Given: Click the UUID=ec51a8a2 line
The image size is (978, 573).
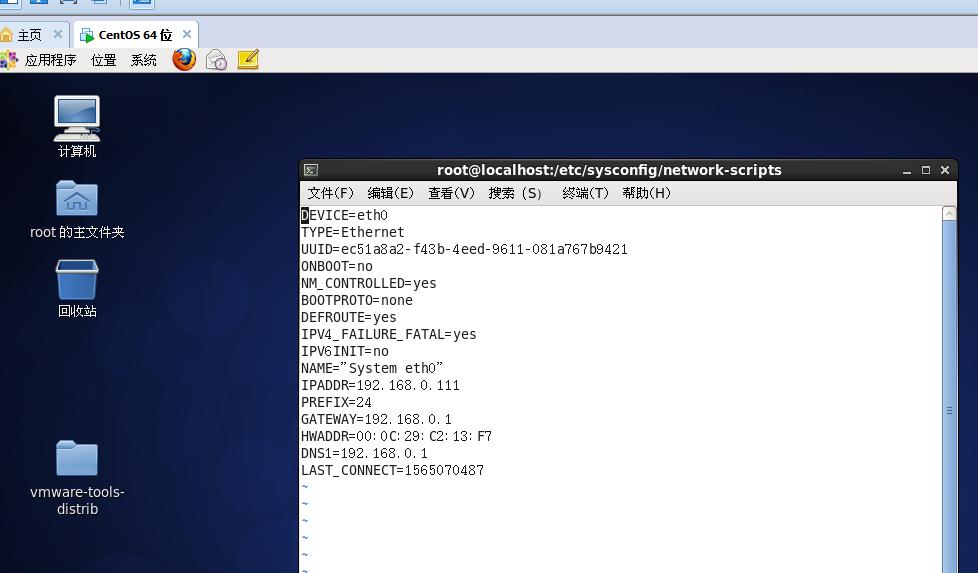Looking at the screenshot, I should click(x=464, y=249).
